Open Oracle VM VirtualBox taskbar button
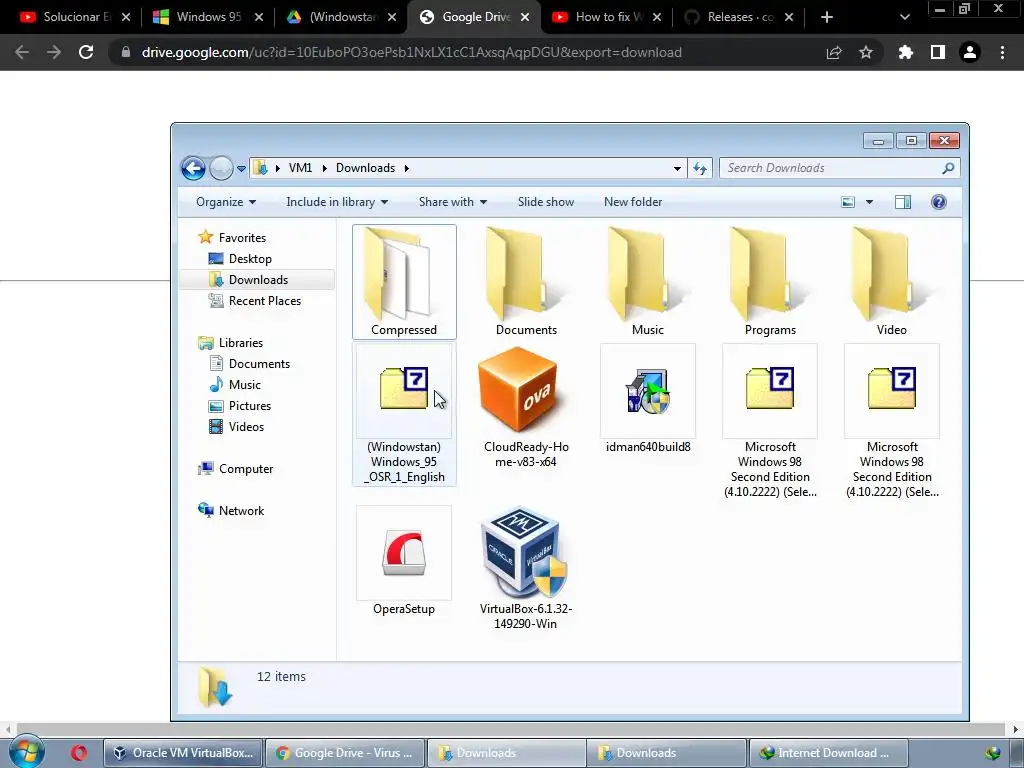This screenshot has width=1024, height=768. 183,753
